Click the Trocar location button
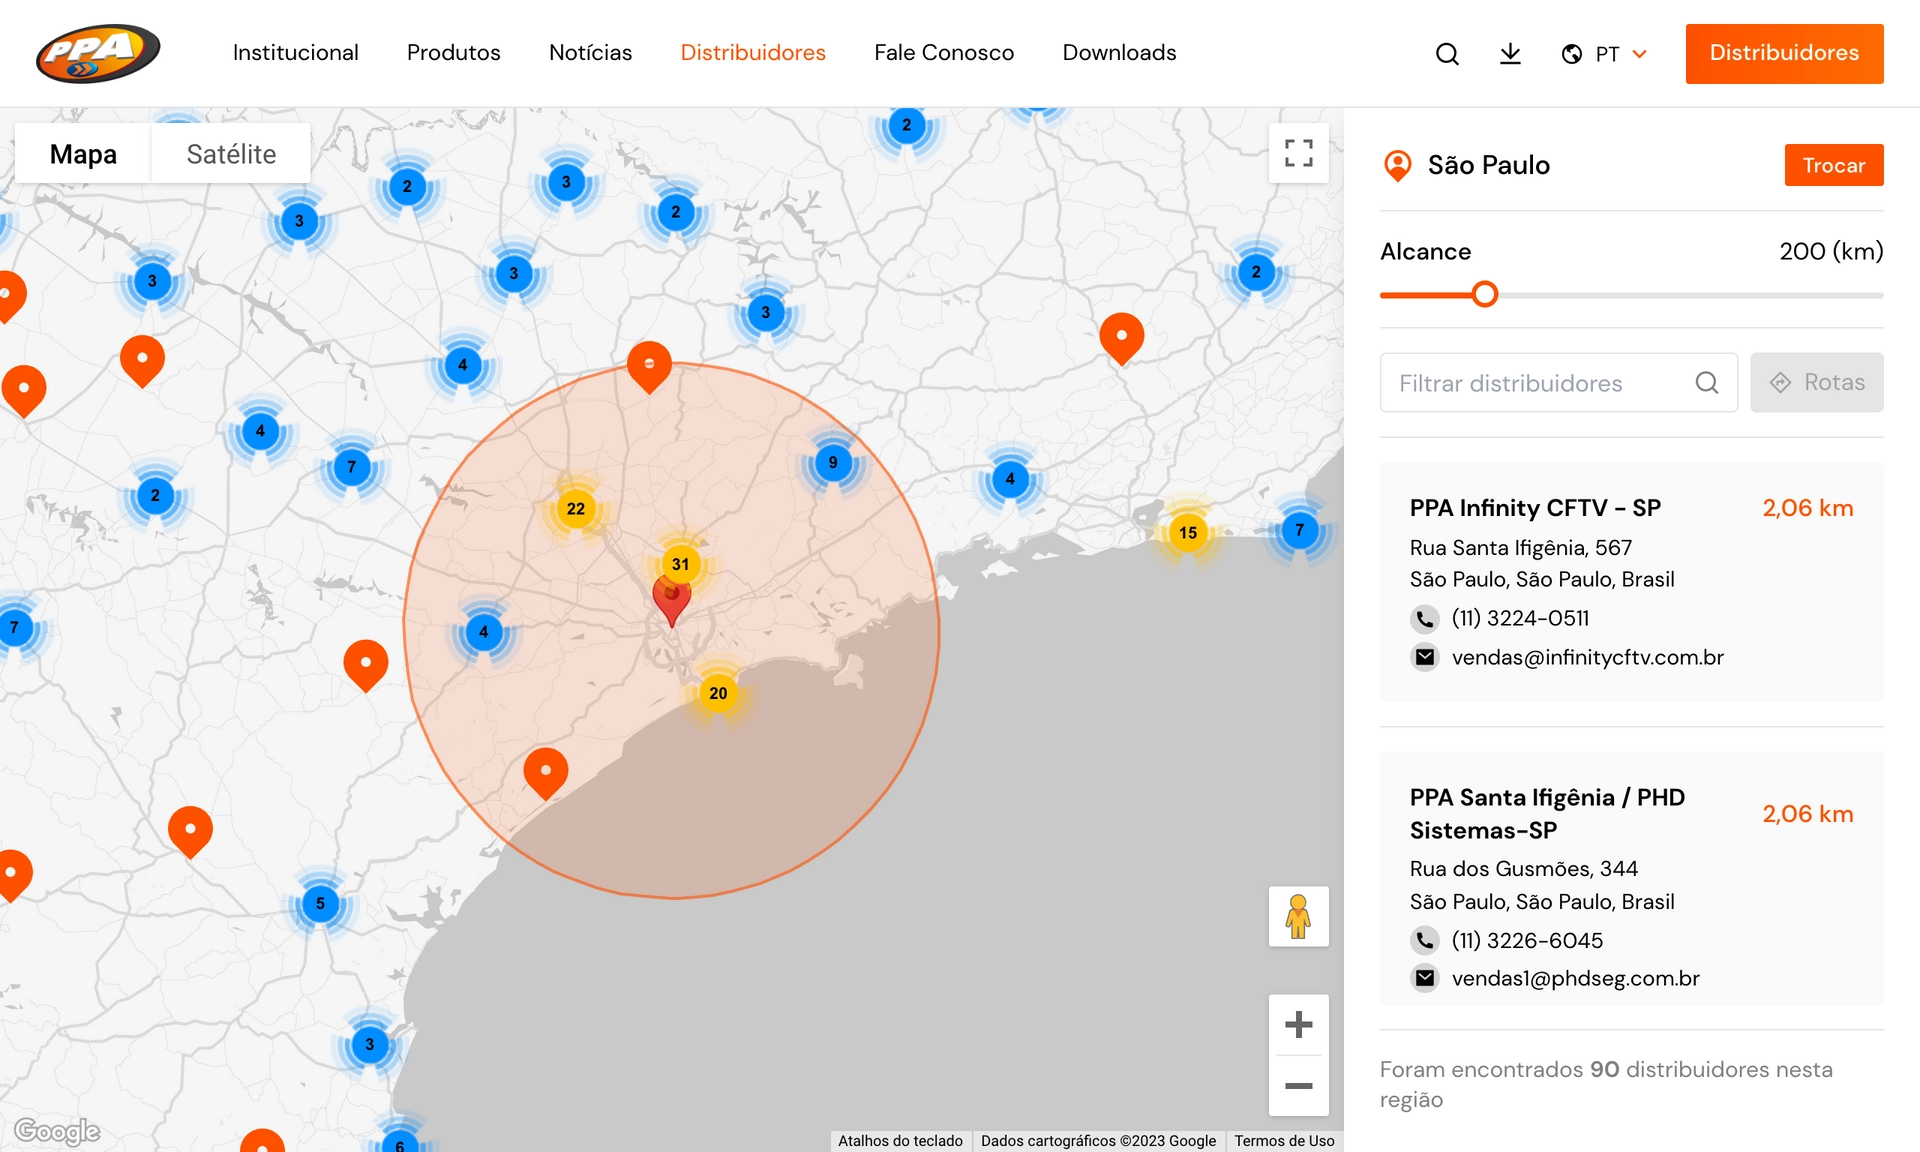The width and height of the screenshot is (1920, 1152). pos(1833,165)
